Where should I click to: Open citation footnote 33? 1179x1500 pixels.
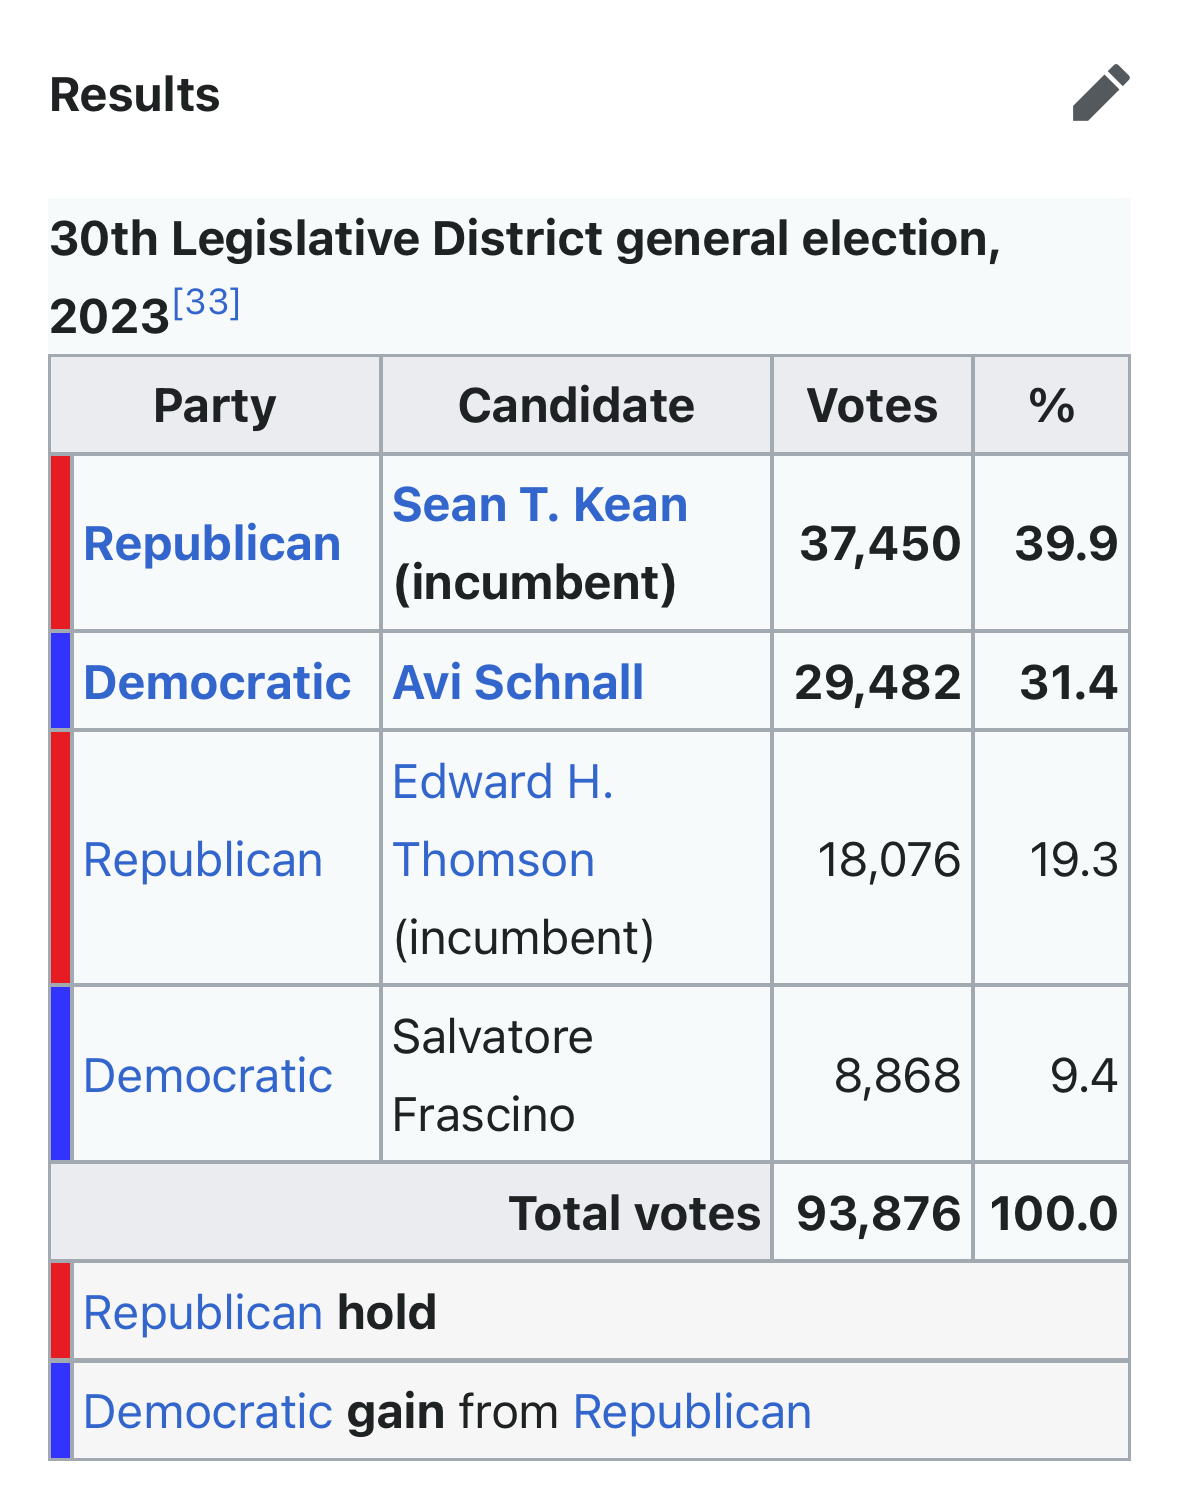point(207,302)
